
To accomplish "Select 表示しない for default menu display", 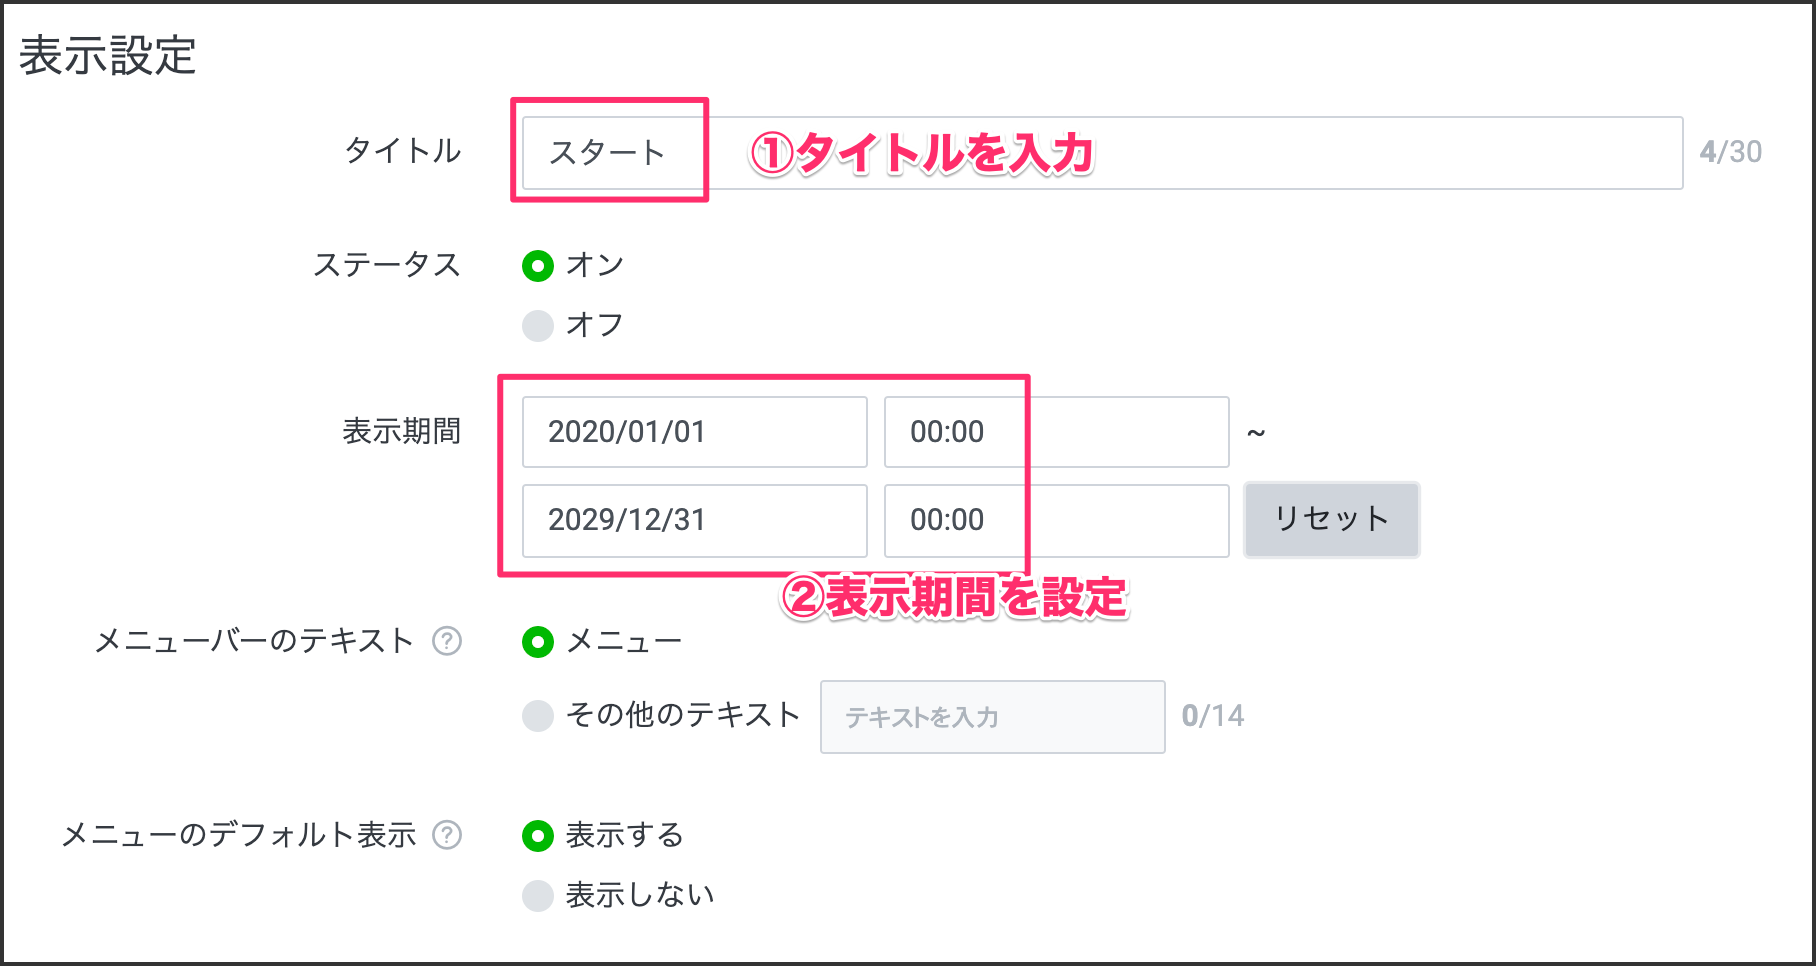I will pyautogui.click(x=538, y=896).
